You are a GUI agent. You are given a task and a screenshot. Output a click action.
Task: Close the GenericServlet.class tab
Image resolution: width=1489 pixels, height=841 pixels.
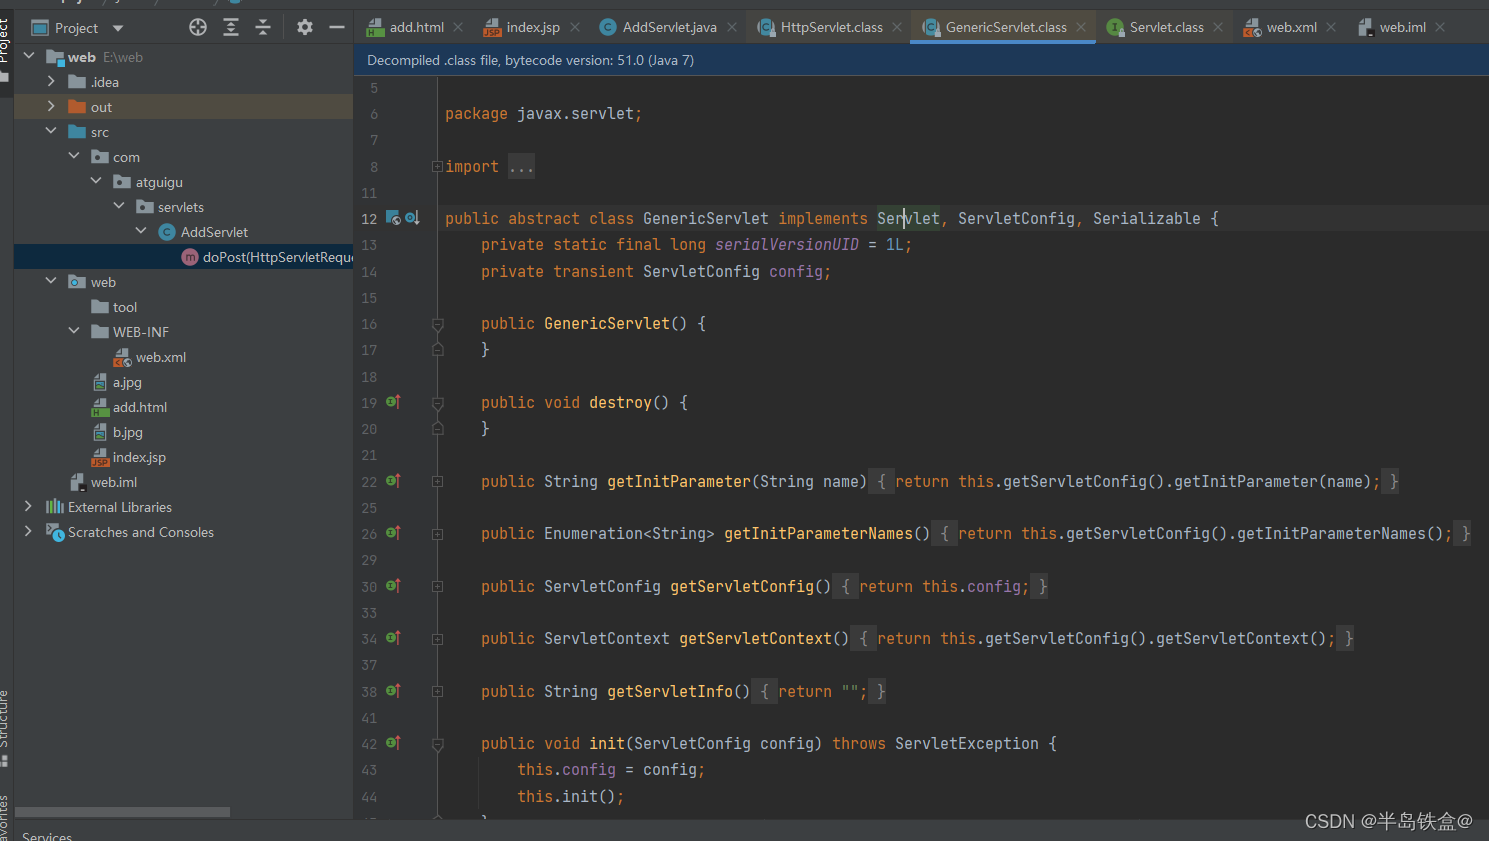(1081, 27)
